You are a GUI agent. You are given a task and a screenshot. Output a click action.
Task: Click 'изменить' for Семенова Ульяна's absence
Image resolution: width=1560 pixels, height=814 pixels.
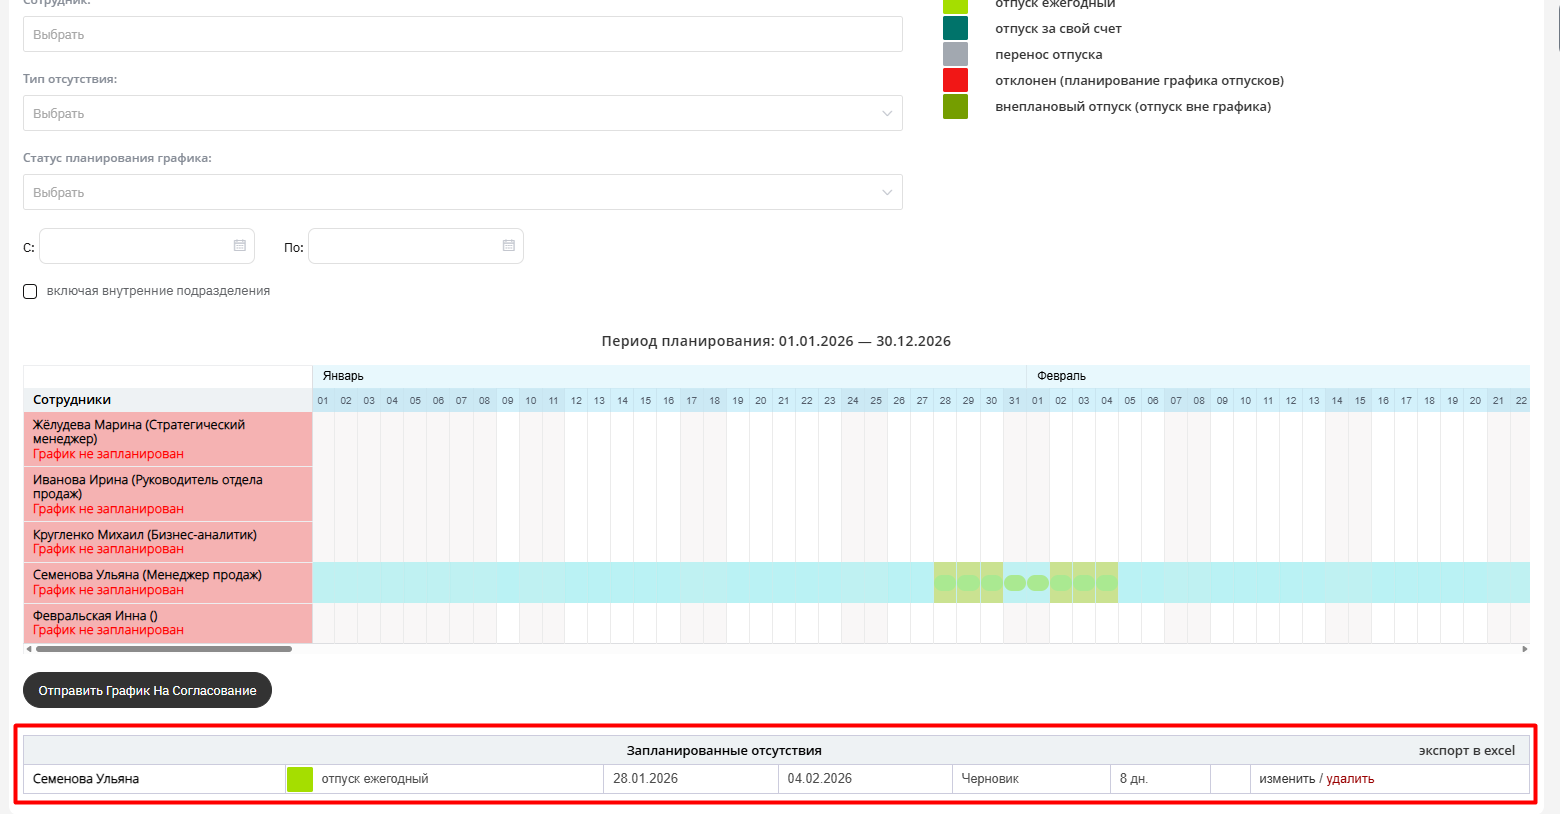click(1286, 779)
